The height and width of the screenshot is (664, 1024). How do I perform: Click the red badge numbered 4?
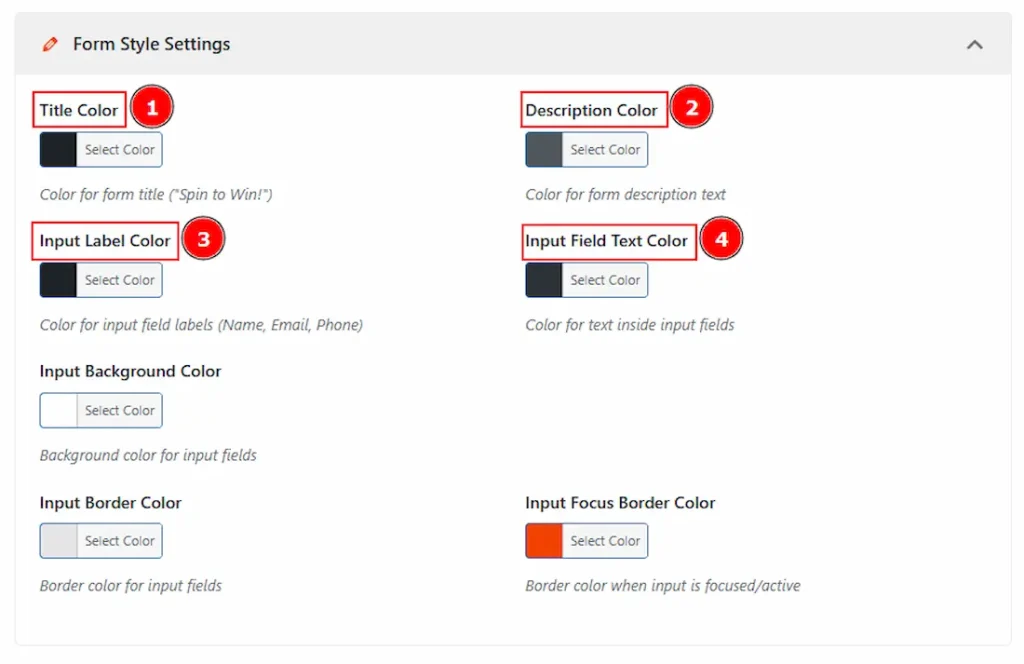coord(721,239)
